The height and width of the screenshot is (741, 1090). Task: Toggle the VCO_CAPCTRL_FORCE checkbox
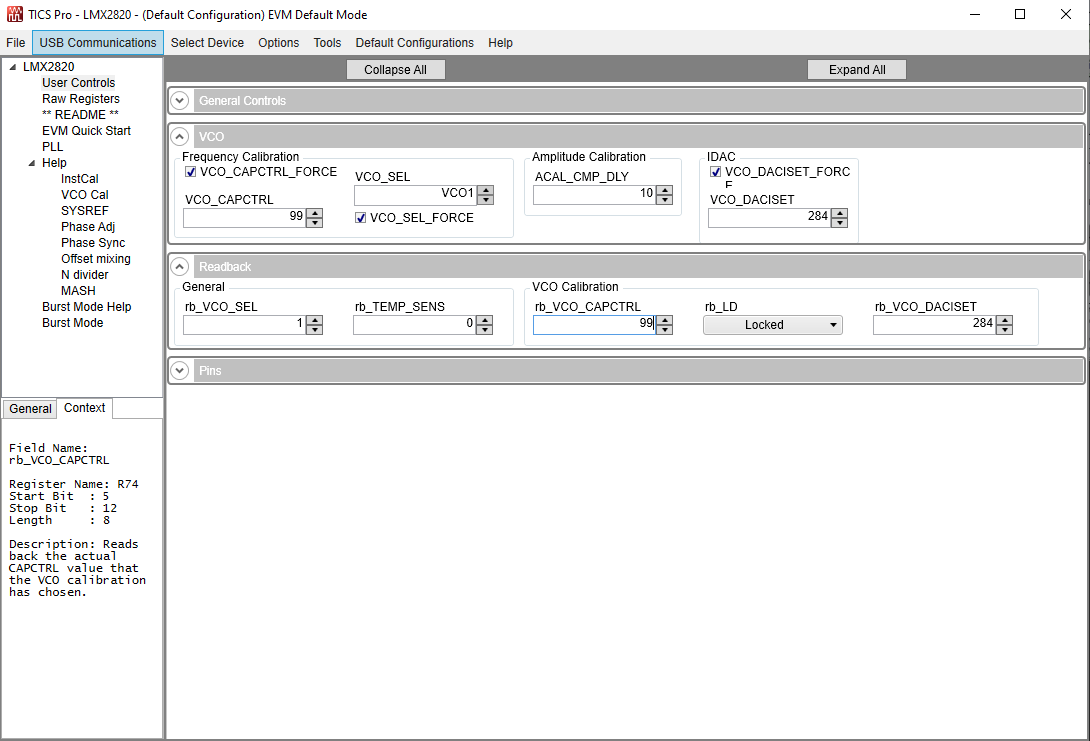(190, 172)
